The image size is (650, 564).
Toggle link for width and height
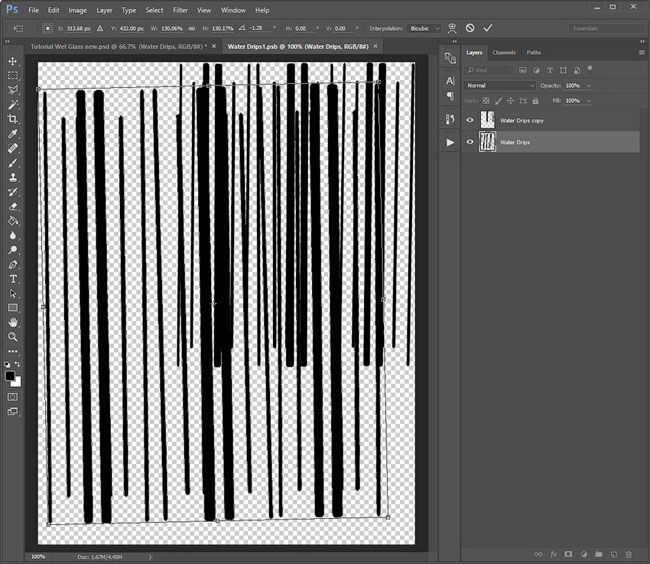click(192, 29)
